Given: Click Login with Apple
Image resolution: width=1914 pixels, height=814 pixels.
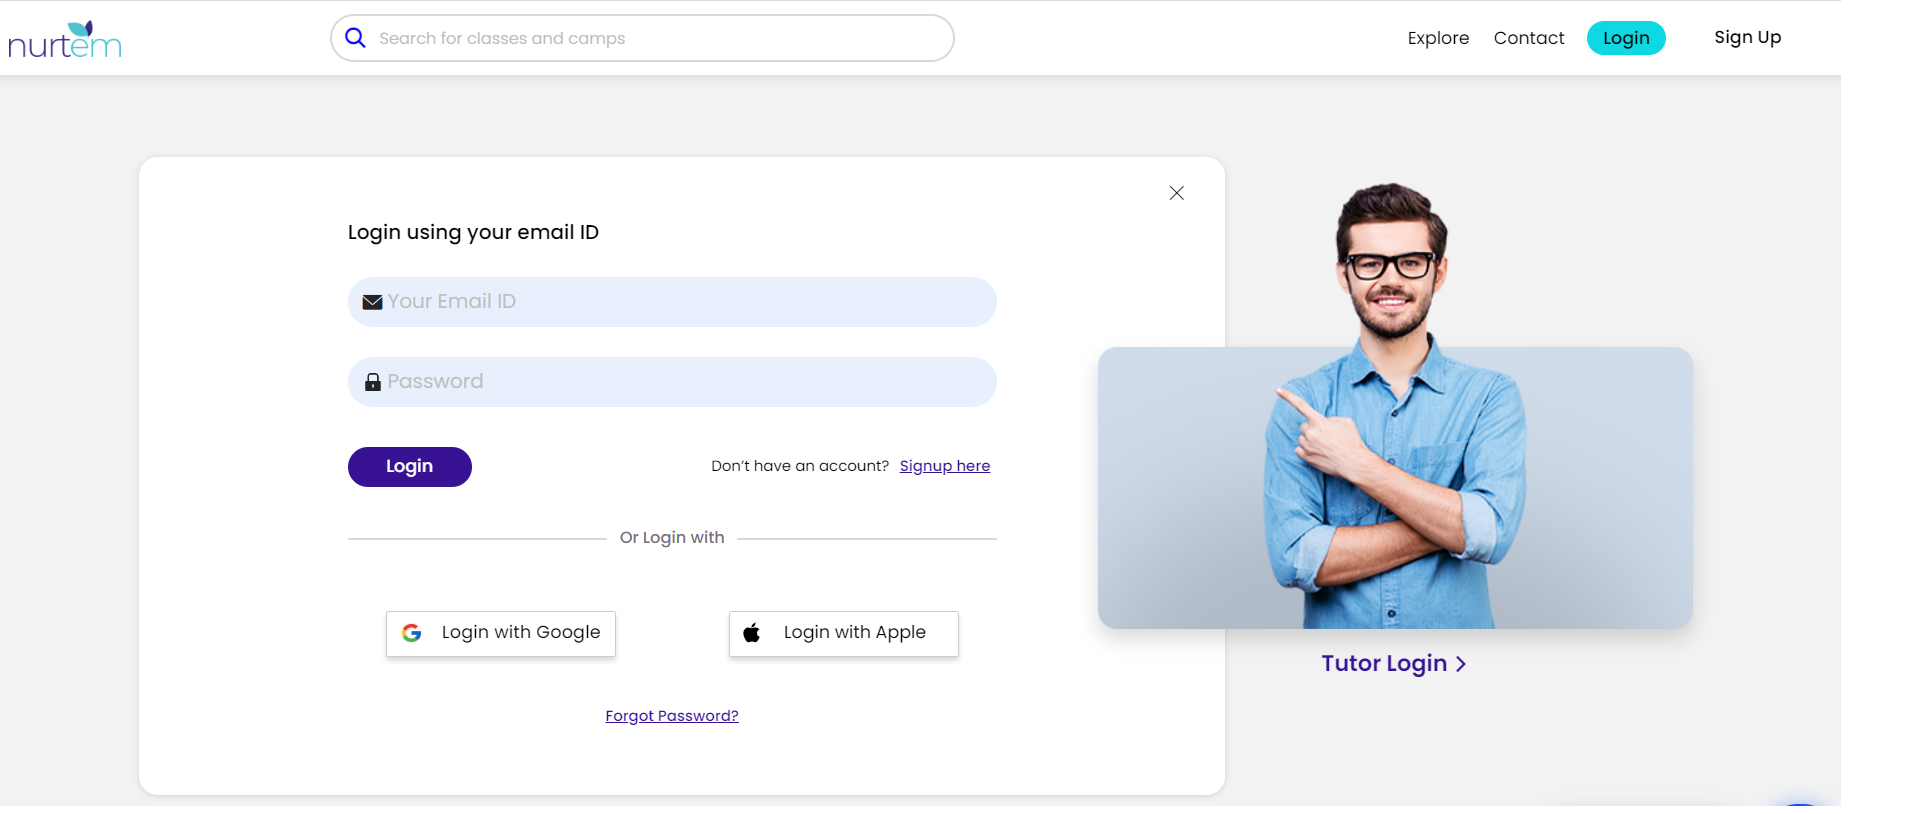Looking at the screenshot, I should (843, 632).
